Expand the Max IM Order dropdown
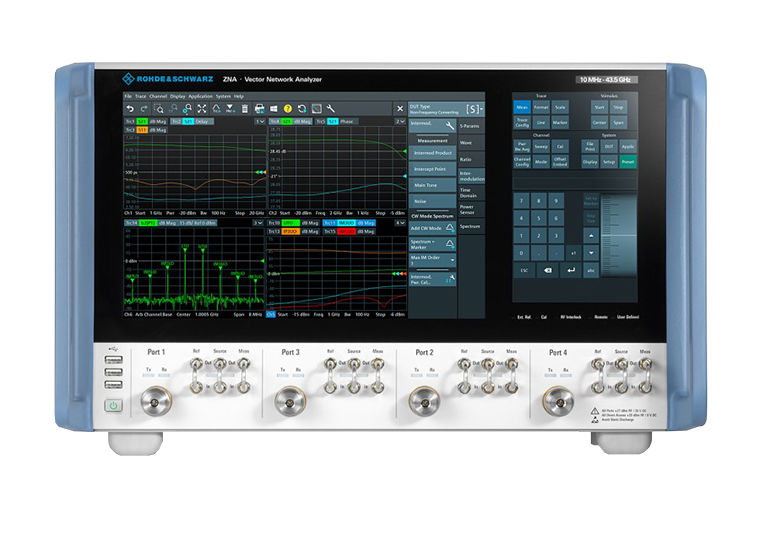The width and height of the screenshot is (760, 550). pos(432,260)
